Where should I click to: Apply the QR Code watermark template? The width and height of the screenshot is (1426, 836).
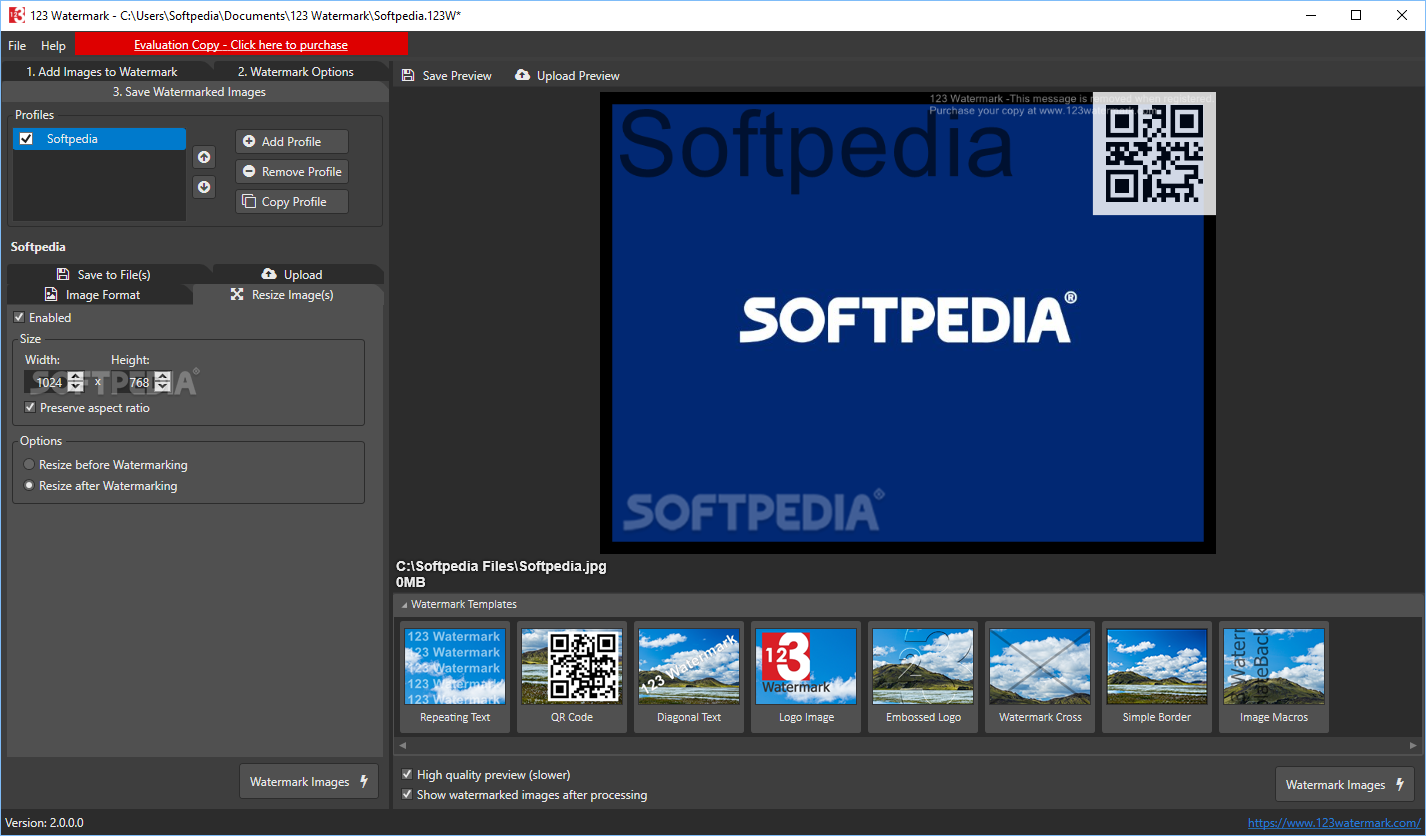pos(572,677)
